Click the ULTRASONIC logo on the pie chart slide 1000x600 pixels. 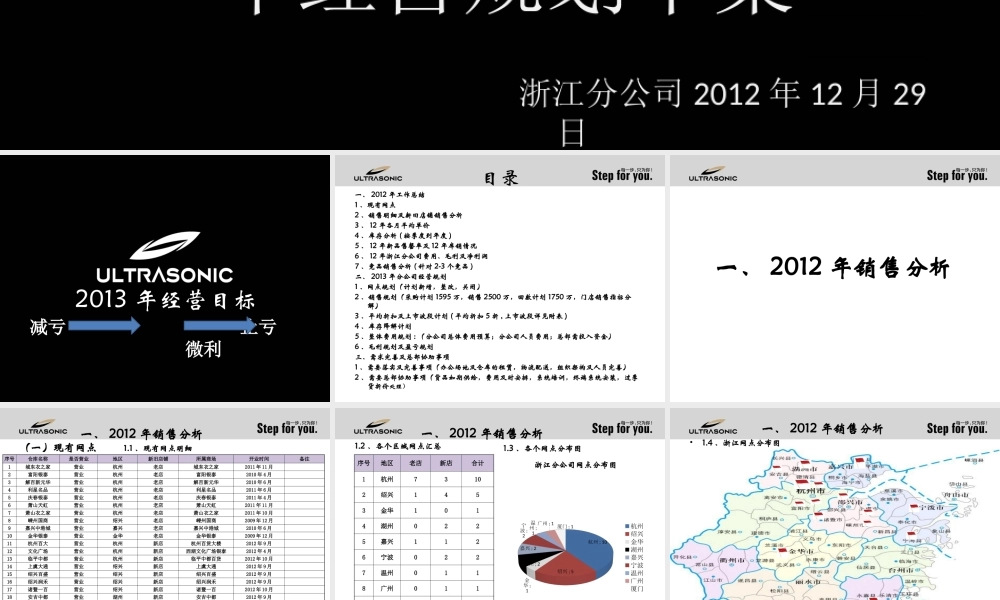pos(378,427)
